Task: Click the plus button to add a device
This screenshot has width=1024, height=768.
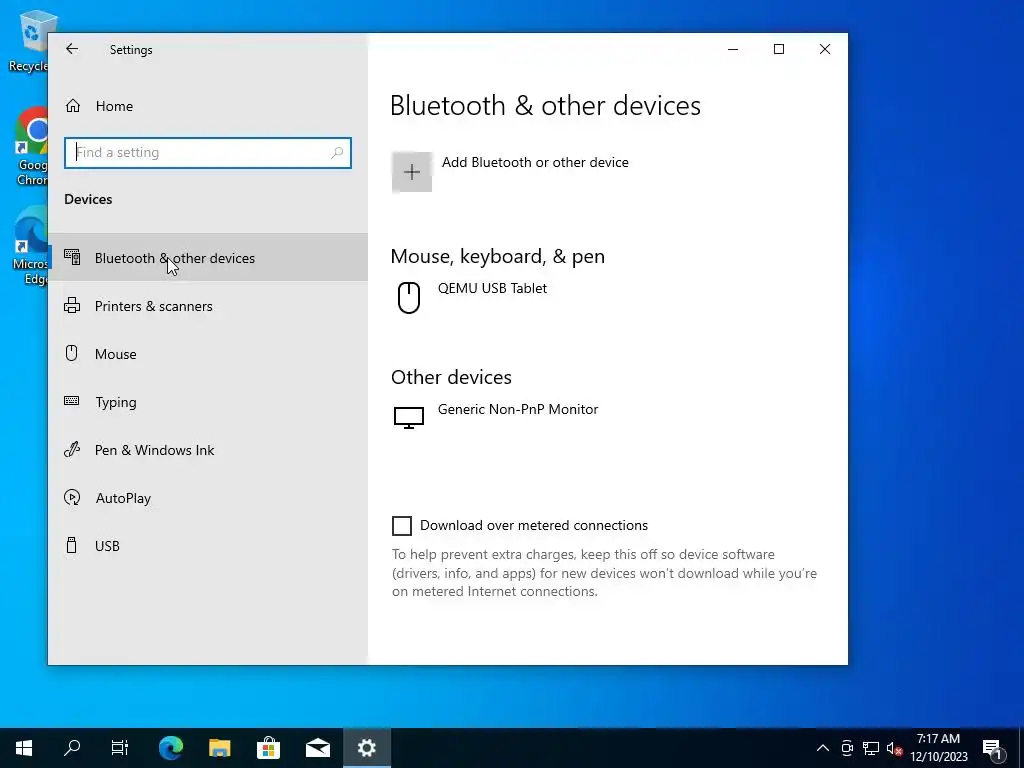Action: click(411, 172)
